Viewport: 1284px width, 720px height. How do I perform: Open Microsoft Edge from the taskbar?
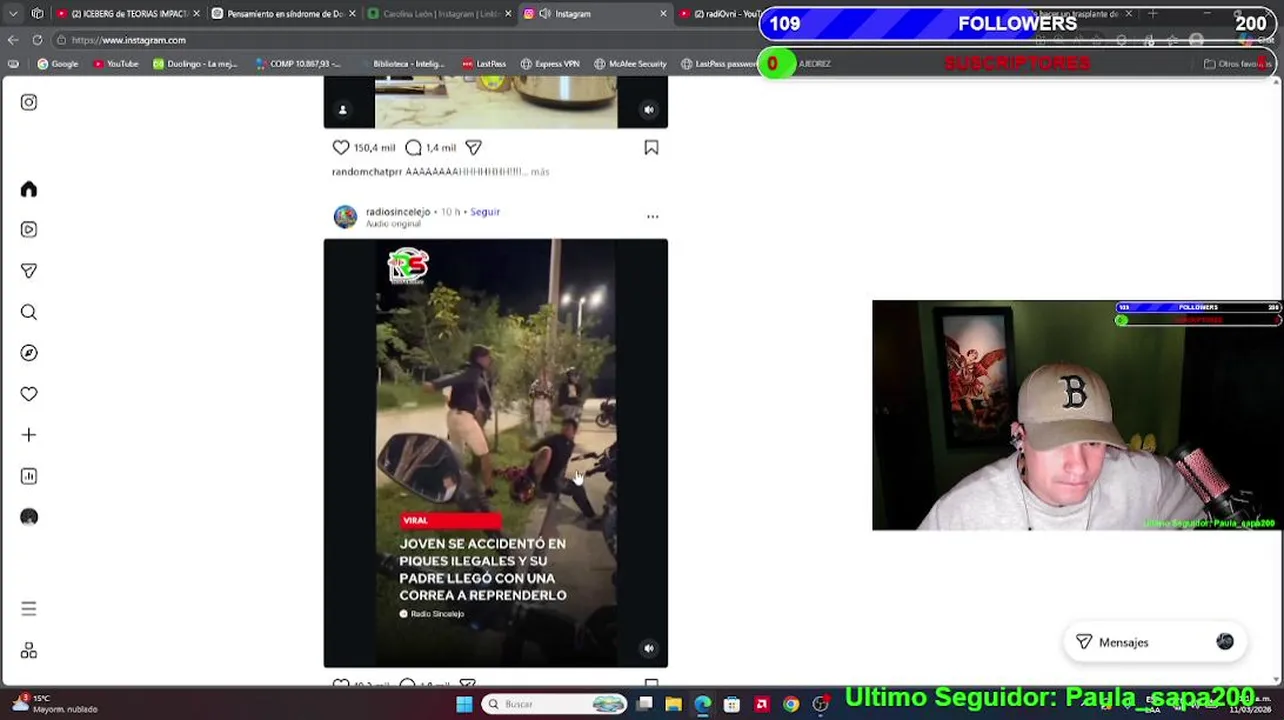(x=703, y=704)
